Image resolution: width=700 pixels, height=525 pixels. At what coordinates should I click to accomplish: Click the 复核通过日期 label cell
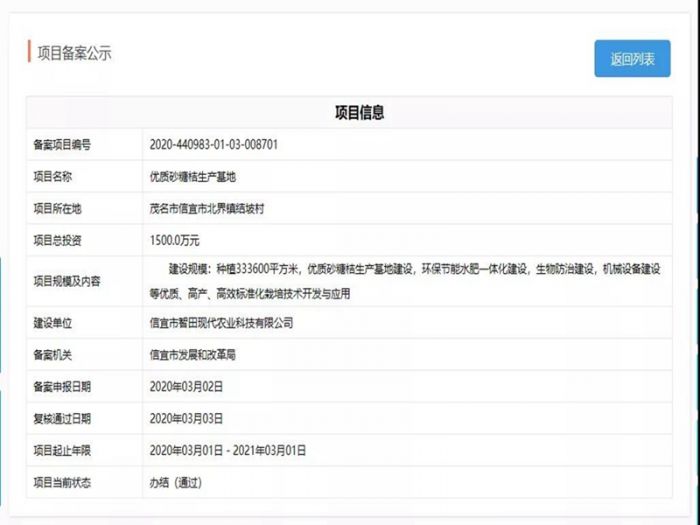pos(84,418)
